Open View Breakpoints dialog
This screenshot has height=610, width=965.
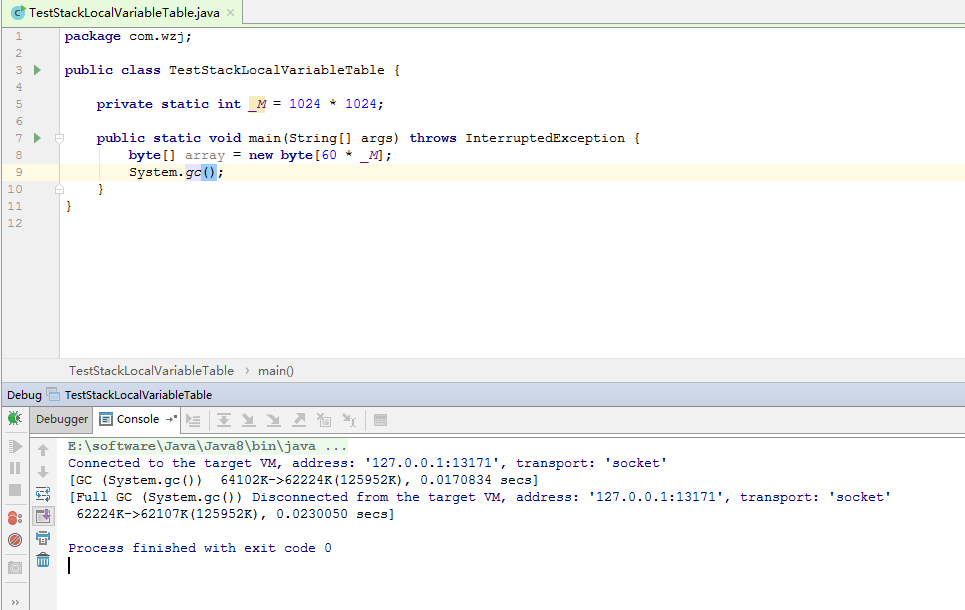pyautogui.click(x=15, y=518)
